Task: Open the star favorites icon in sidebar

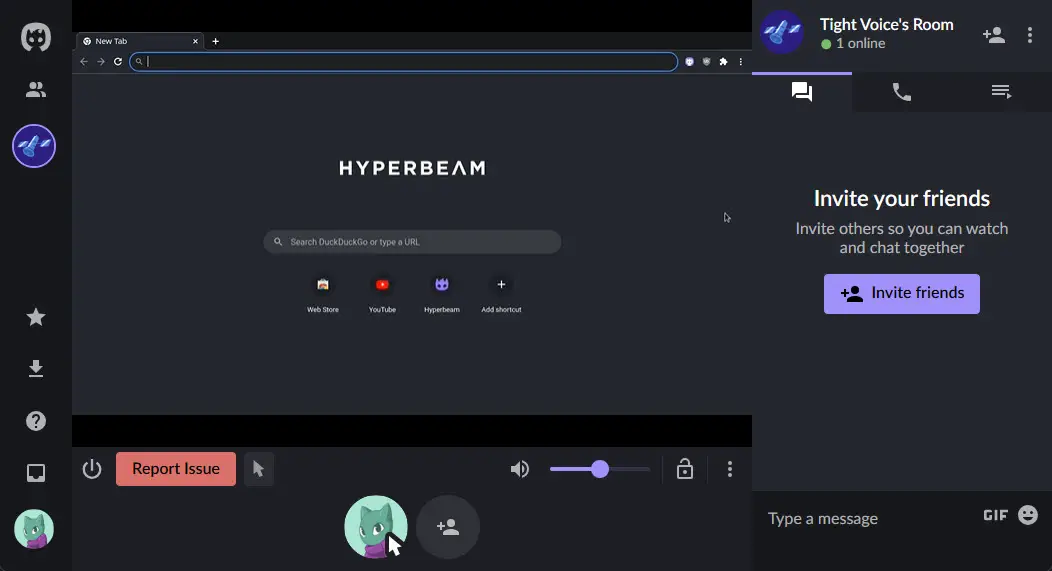Action: click(36, 317)
